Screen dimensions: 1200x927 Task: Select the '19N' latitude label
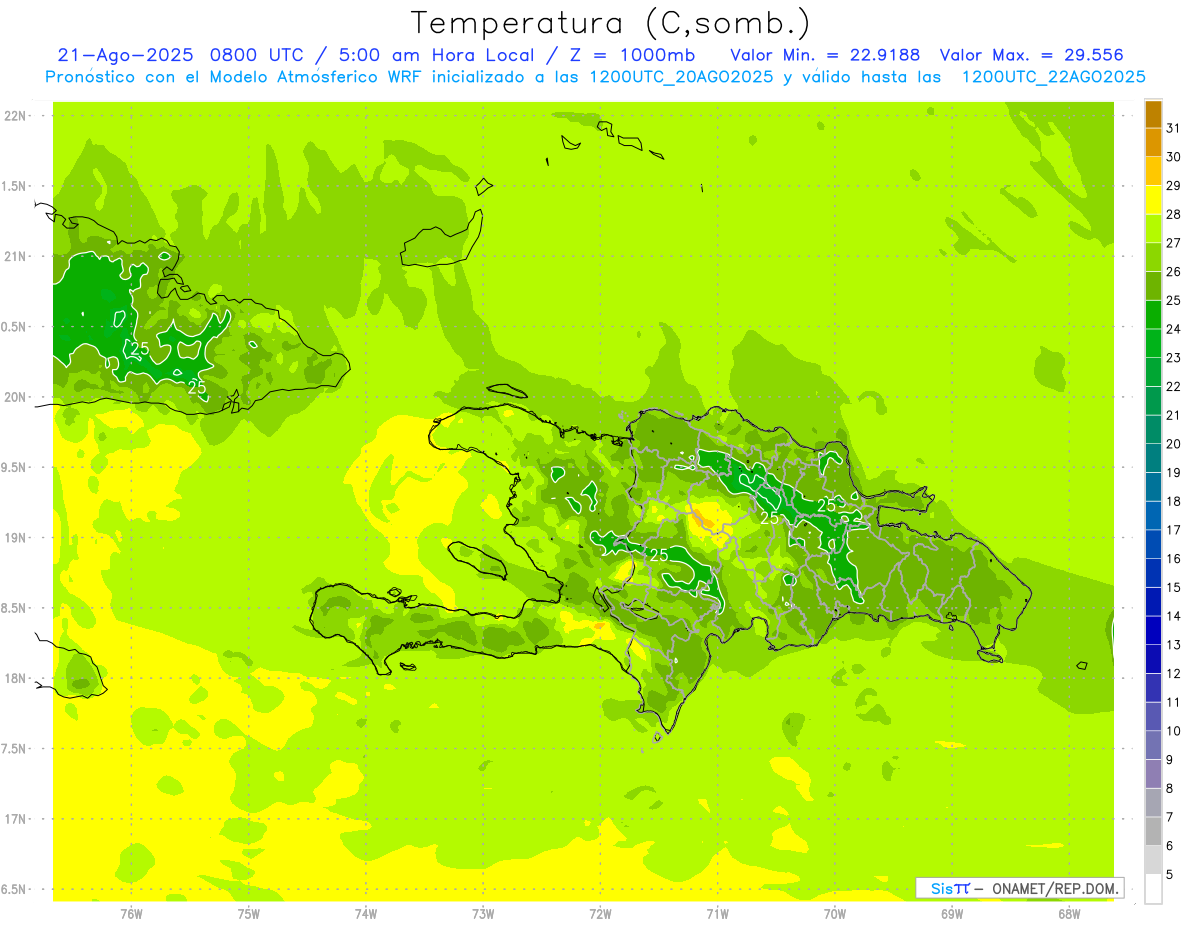click(x=16, y=538)
